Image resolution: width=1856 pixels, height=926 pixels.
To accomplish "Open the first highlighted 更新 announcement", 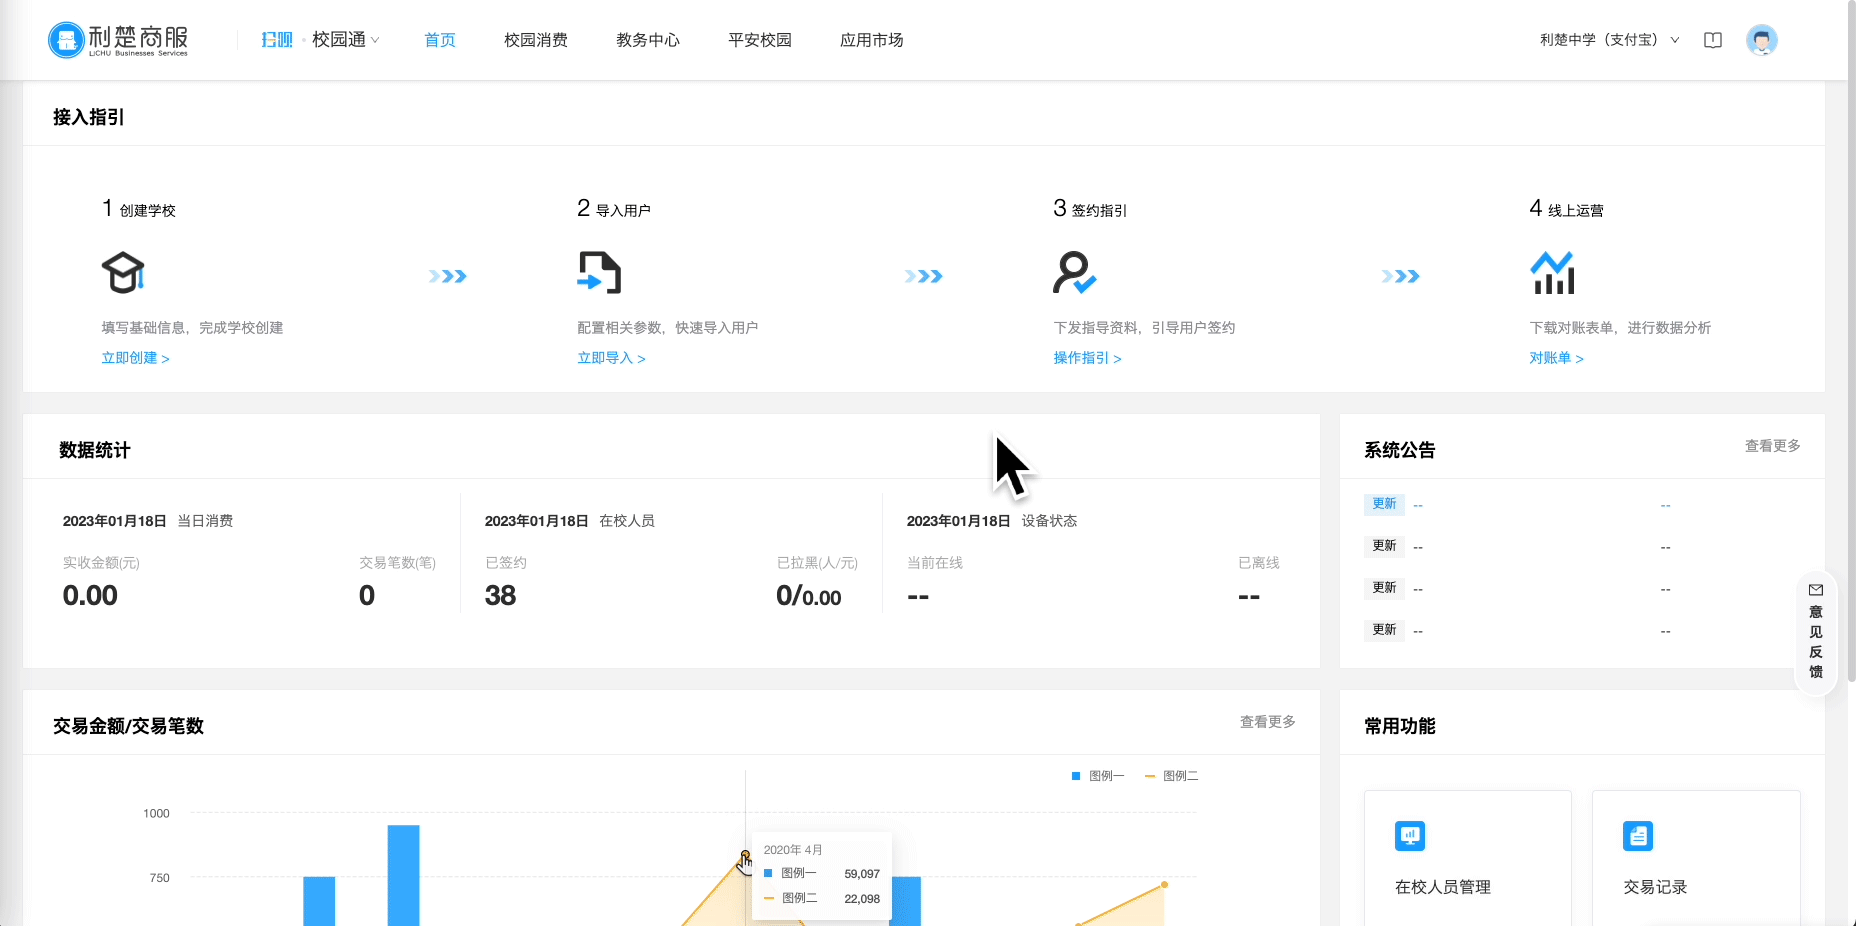I will point(1384,504).
